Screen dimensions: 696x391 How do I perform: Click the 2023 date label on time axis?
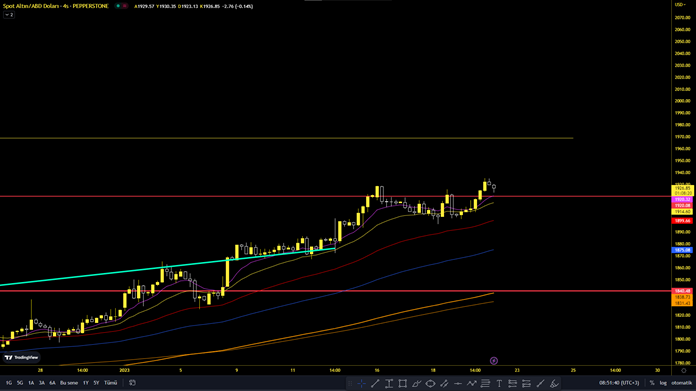pos(124,370)
